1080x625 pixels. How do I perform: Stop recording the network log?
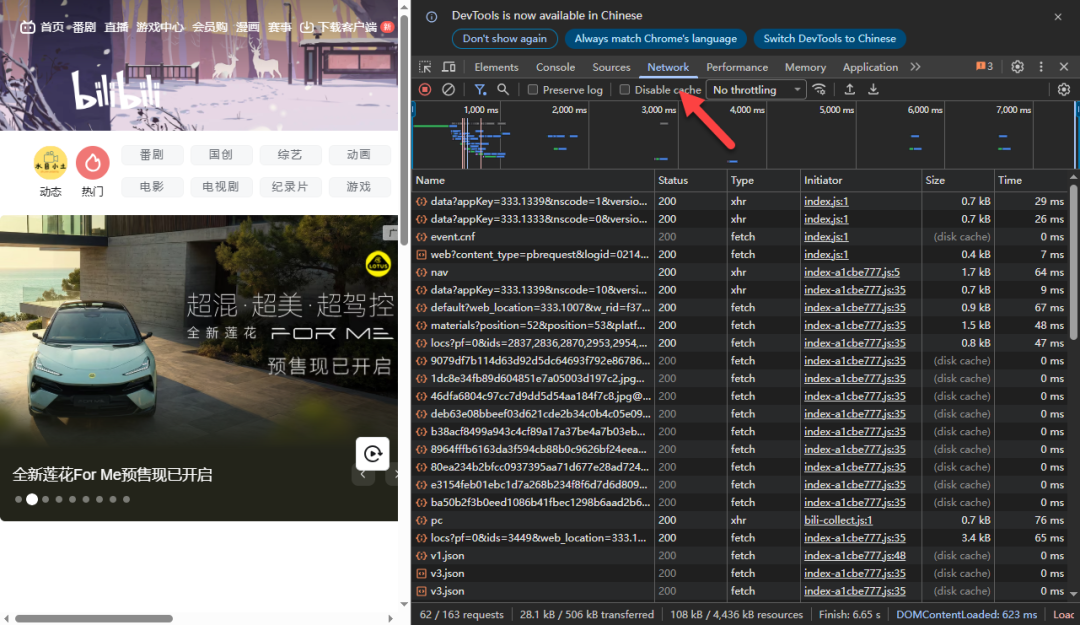click(x=425, y=90)
